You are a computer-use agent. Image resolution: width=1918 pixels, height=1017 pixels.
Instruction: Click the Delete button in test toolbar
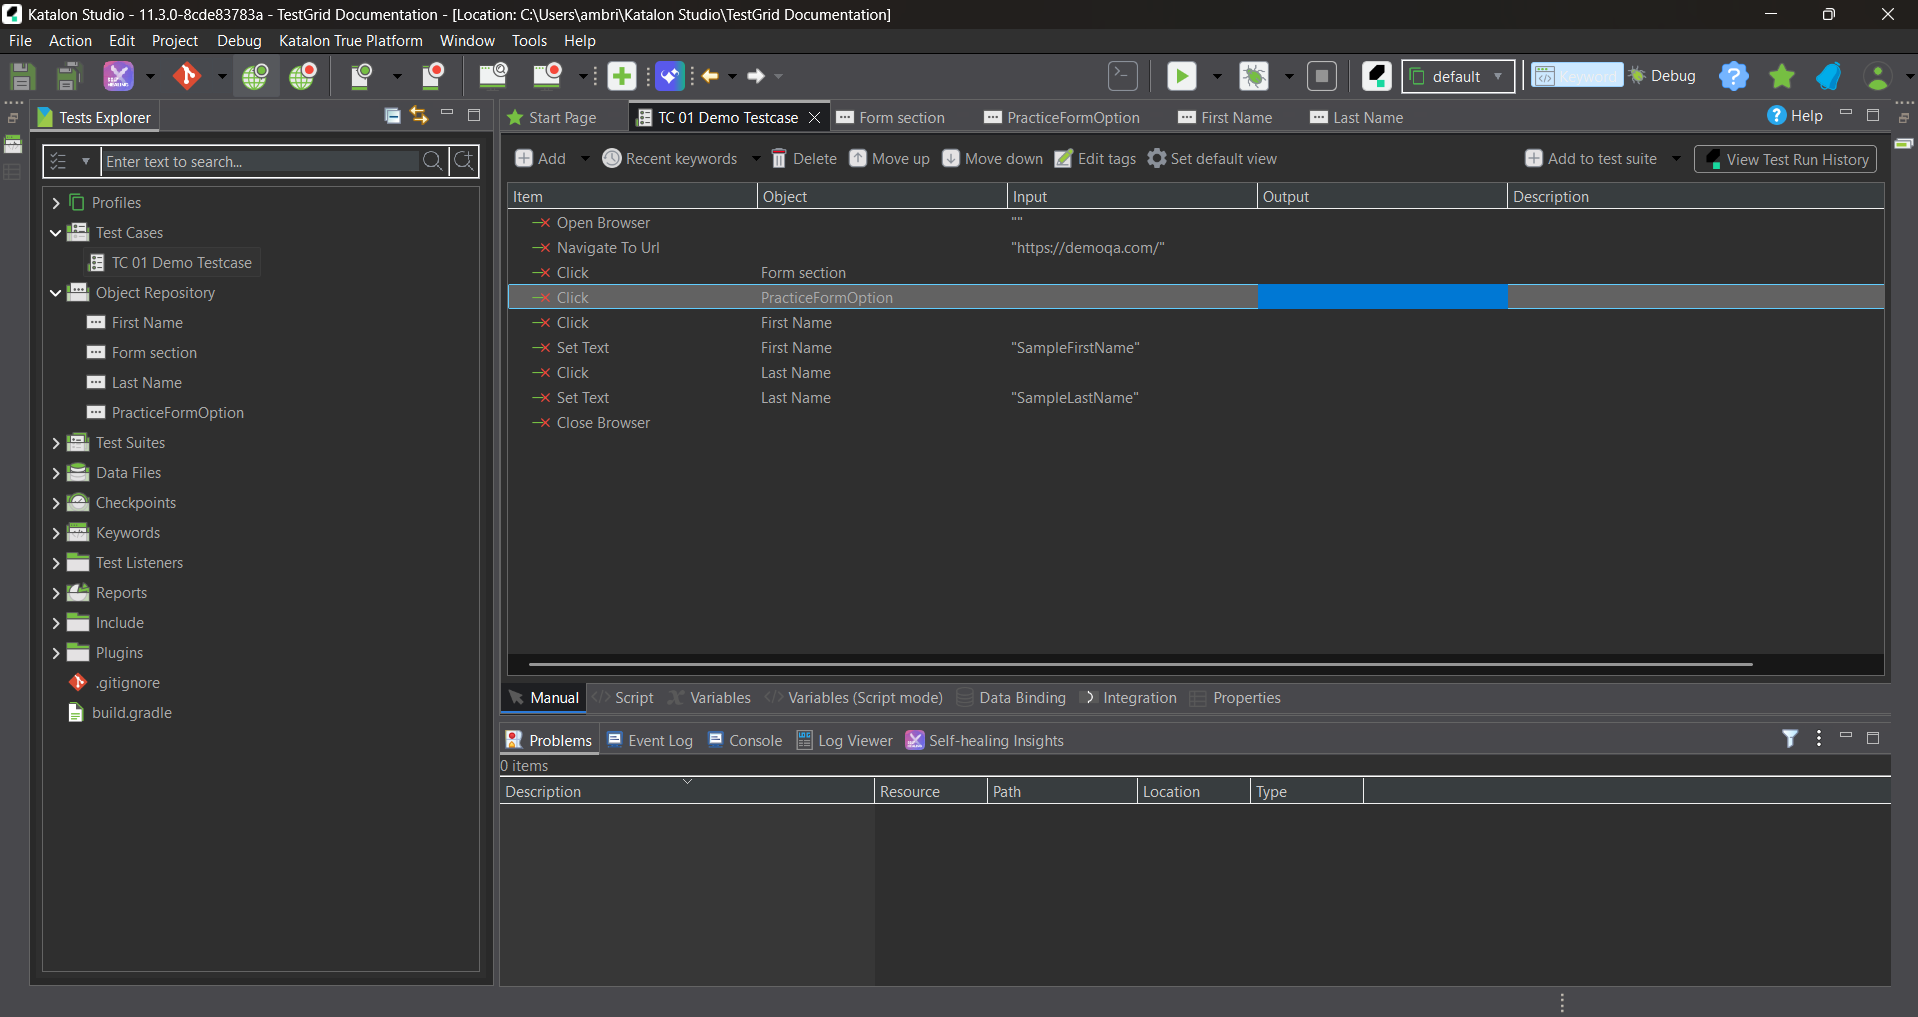[804, 159]
